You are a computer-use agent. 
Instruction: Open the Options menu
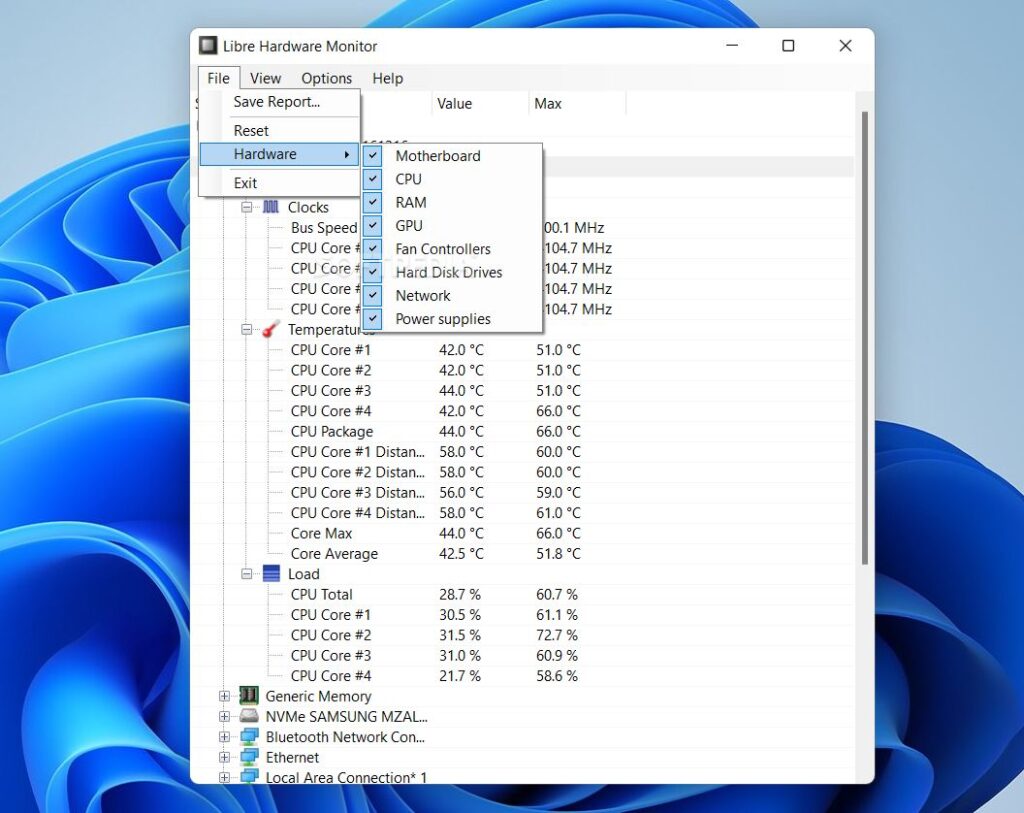(x=327, y=78)
